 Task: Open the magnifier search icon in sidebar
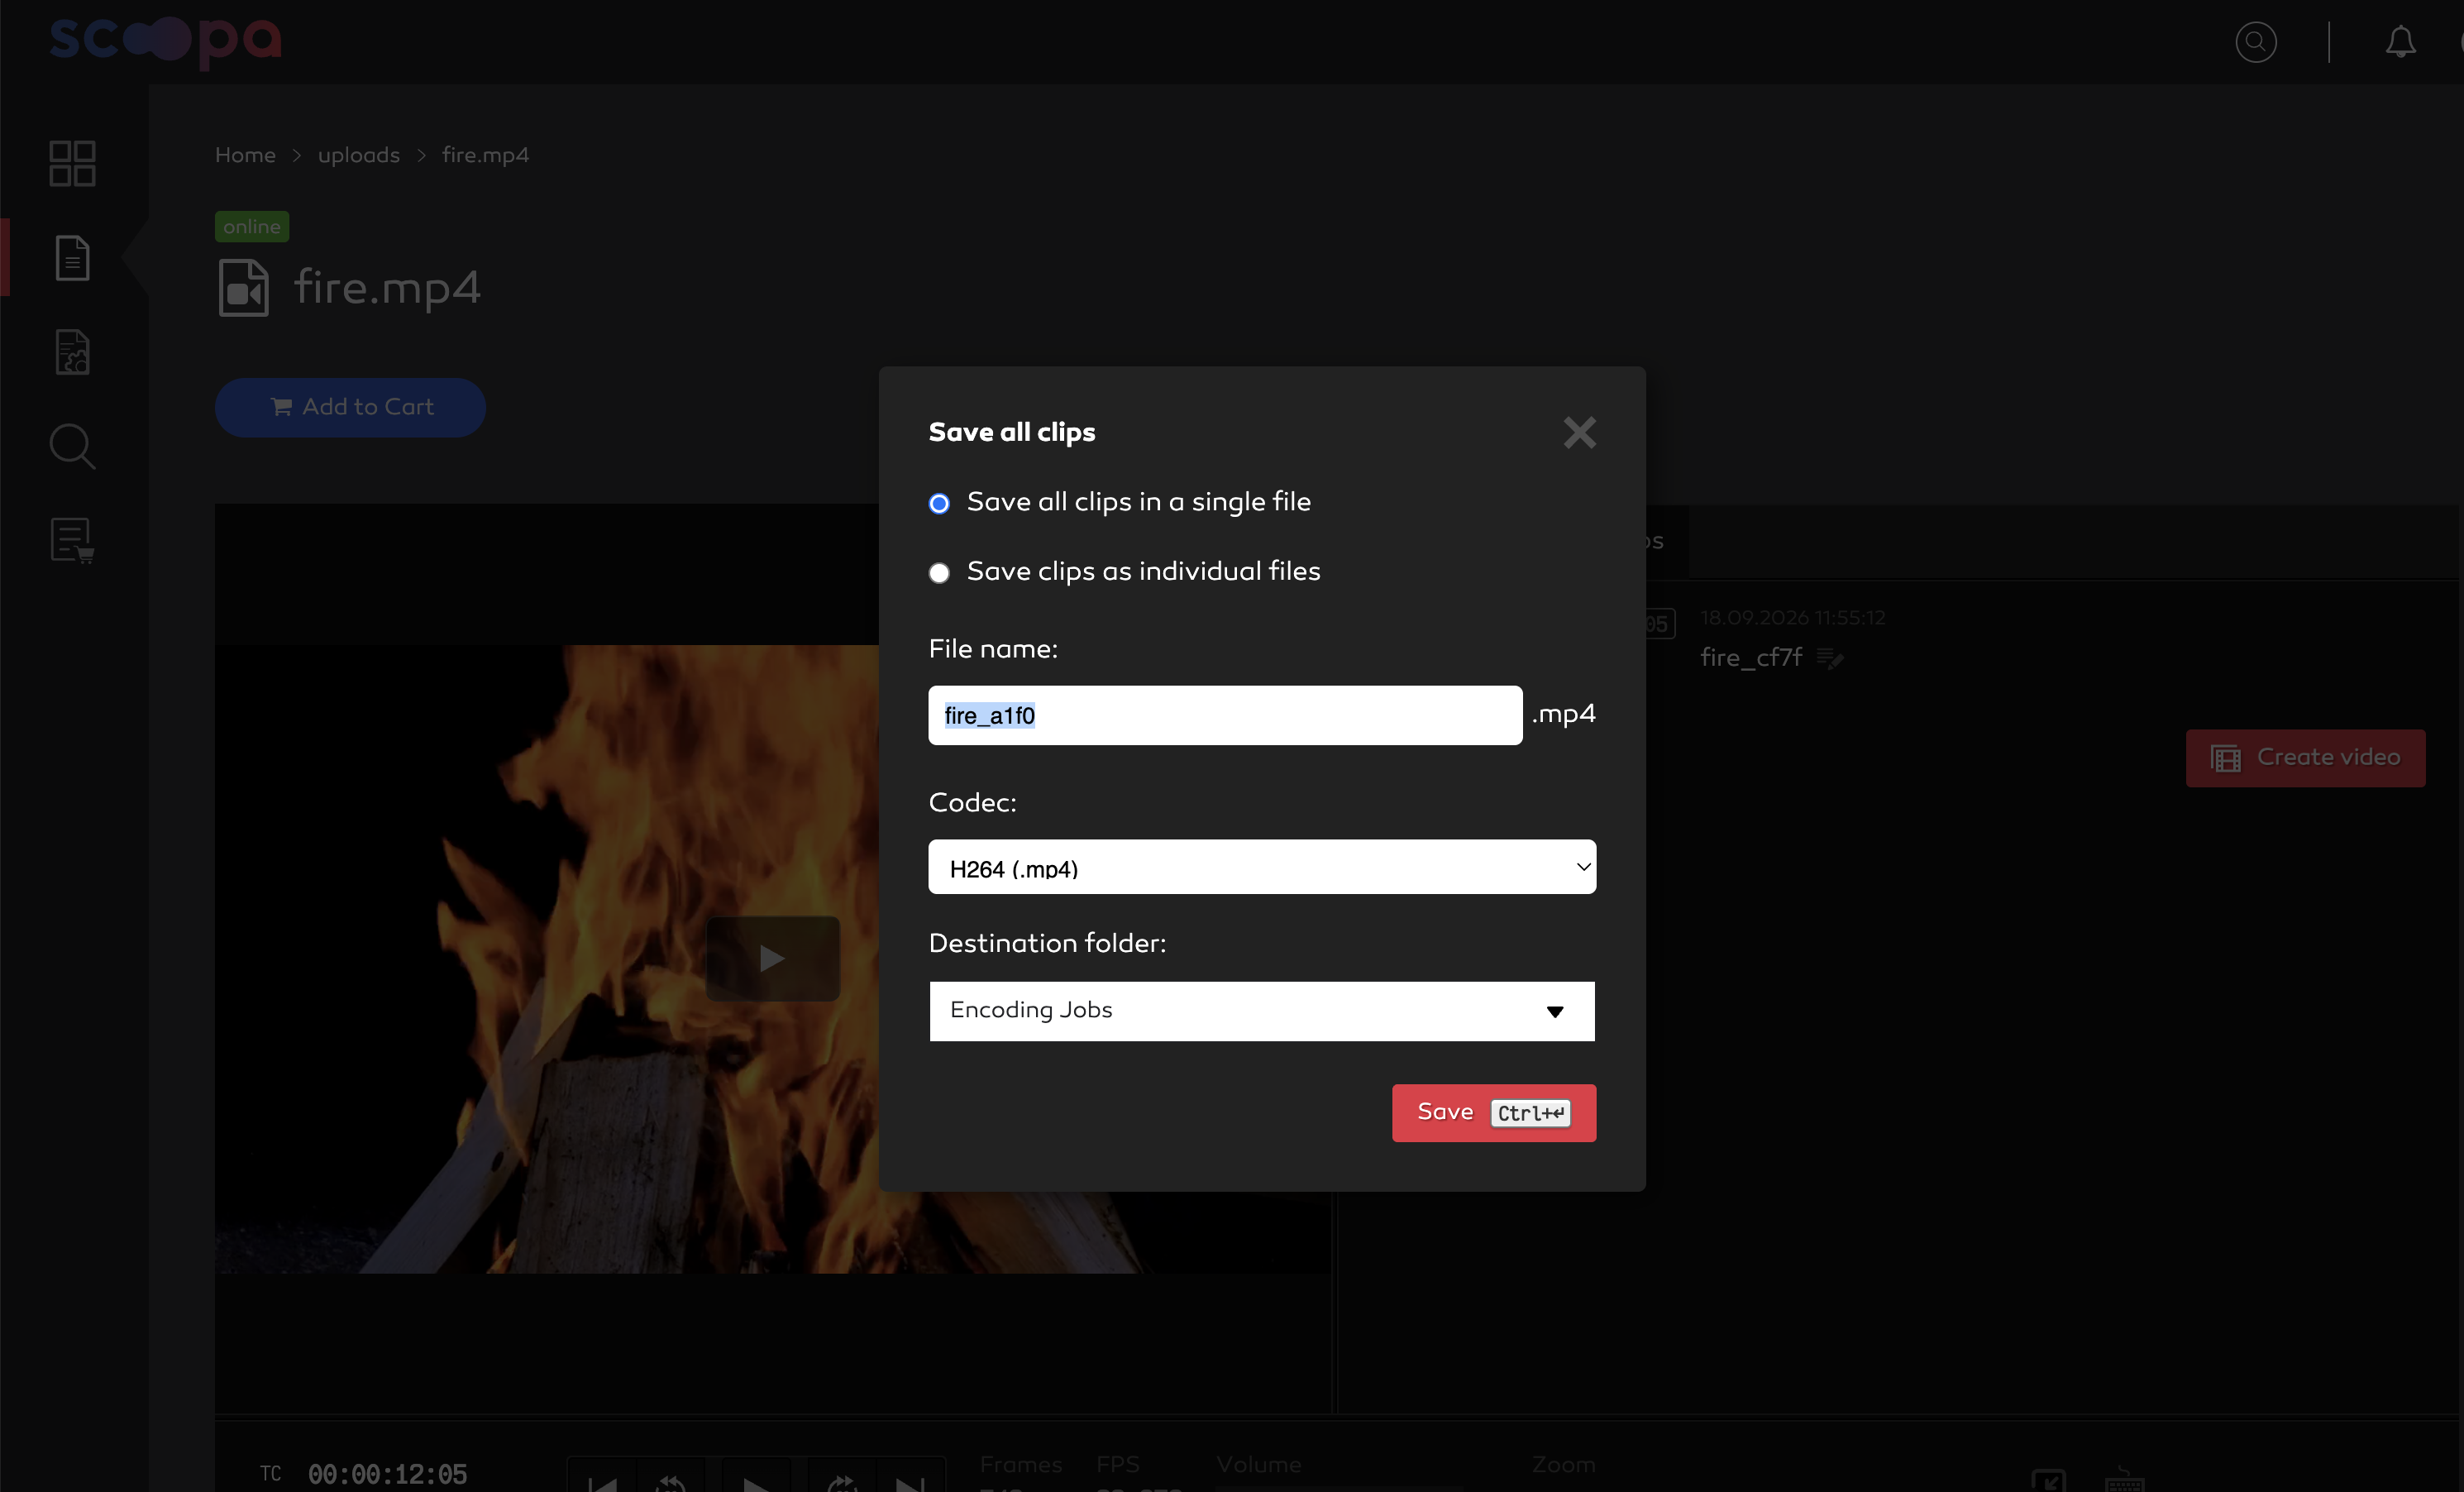click(x=72, y=446)
